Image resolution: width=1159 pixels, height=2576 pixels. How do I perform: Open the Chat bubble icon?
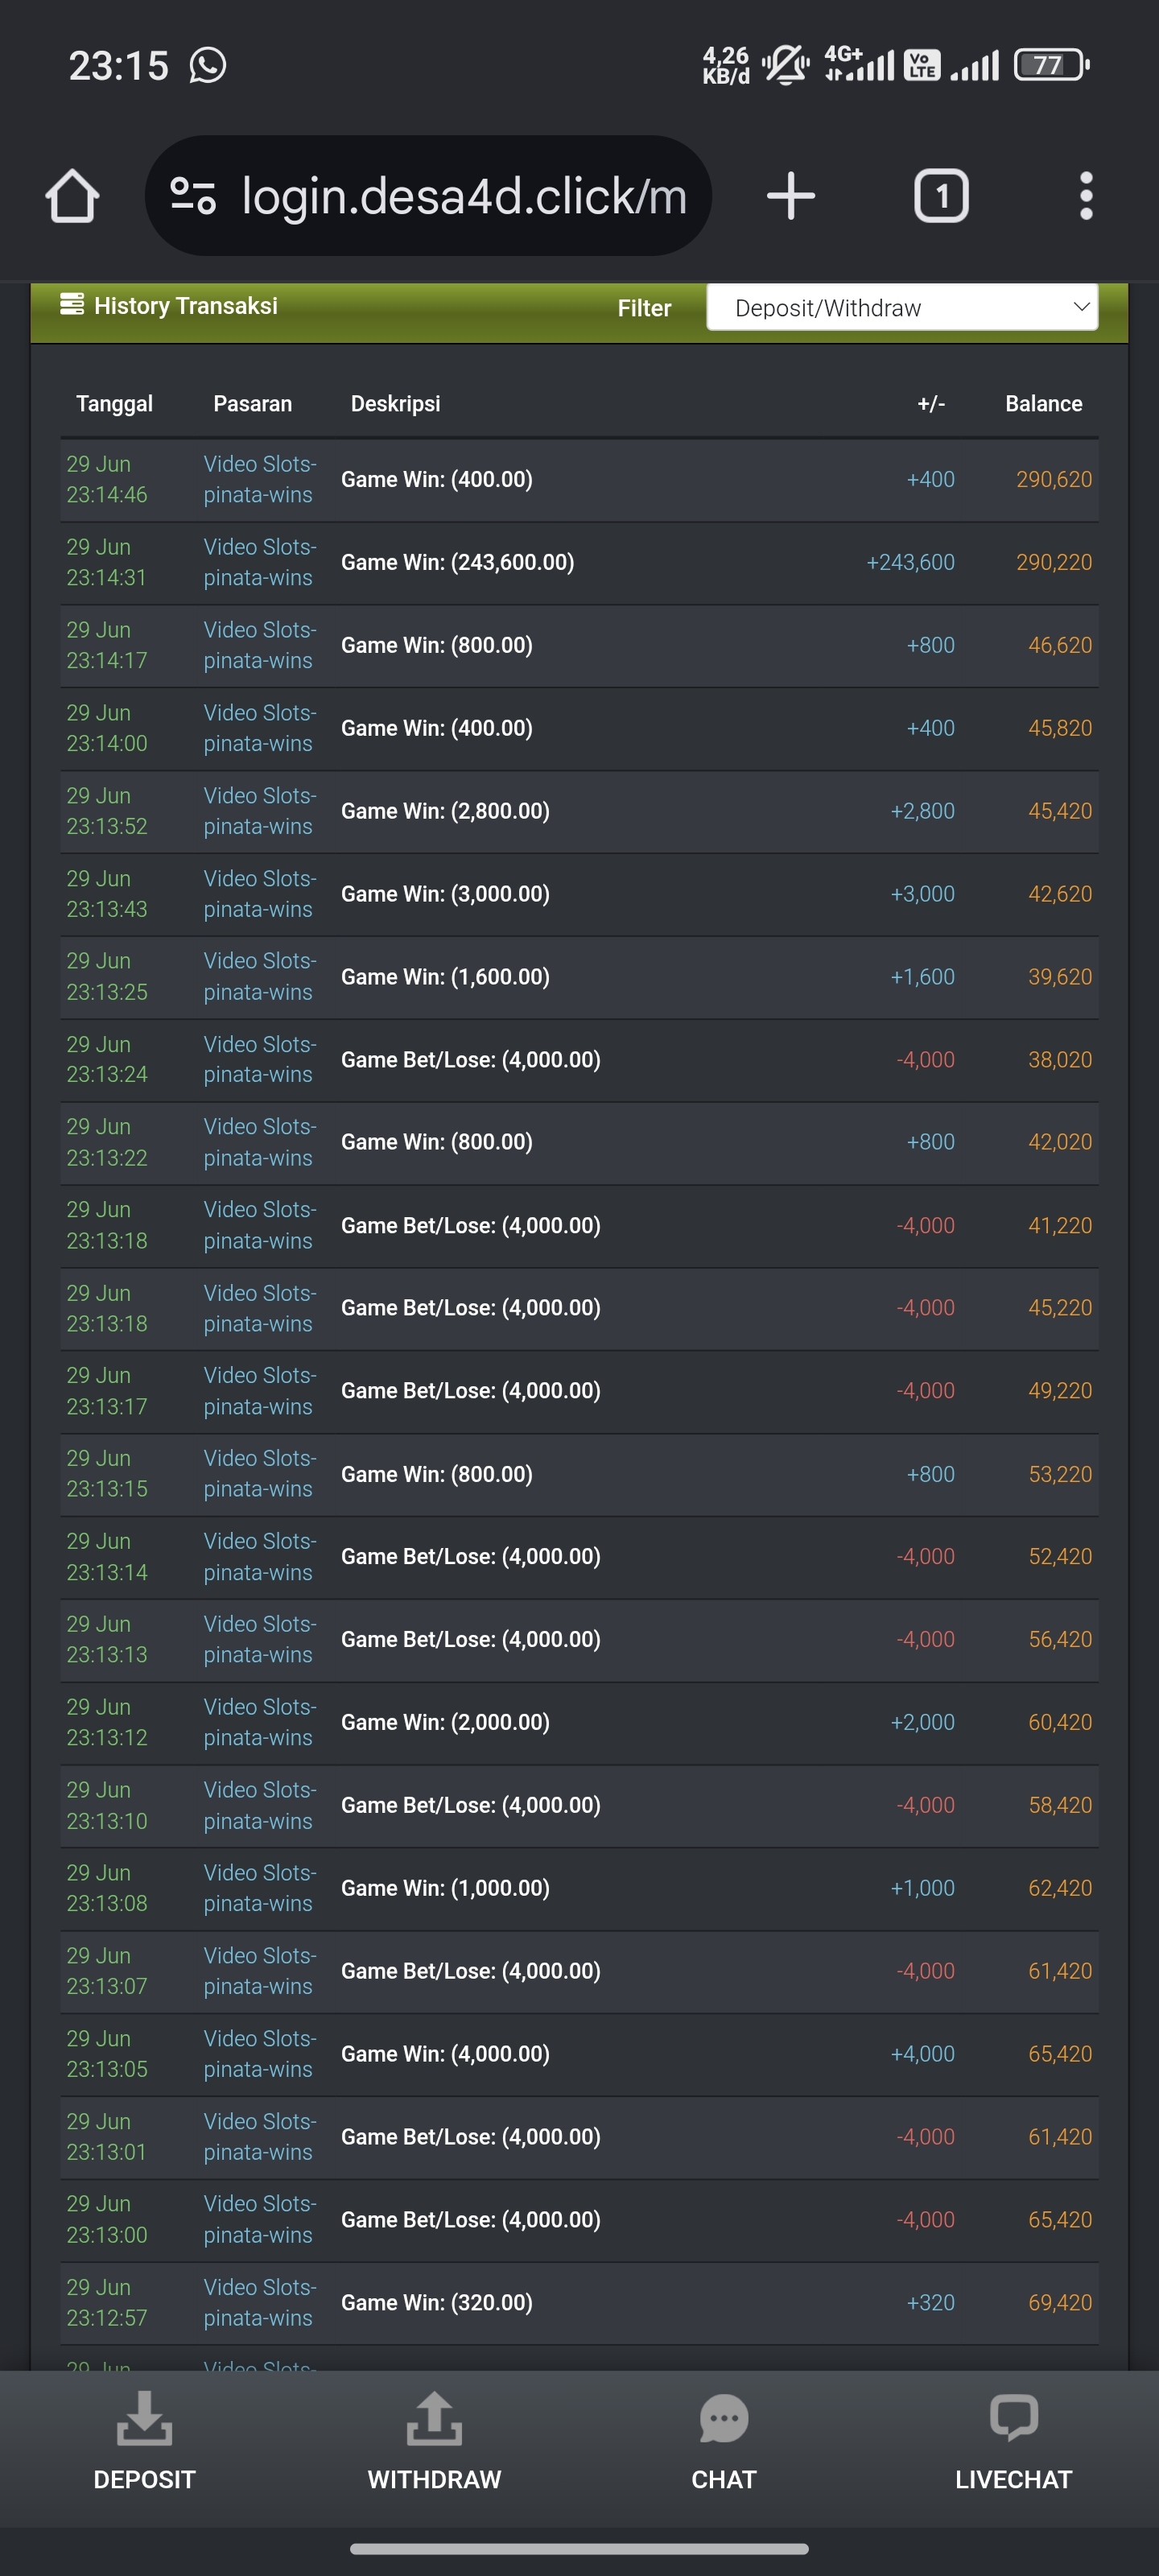point(724,2418)
